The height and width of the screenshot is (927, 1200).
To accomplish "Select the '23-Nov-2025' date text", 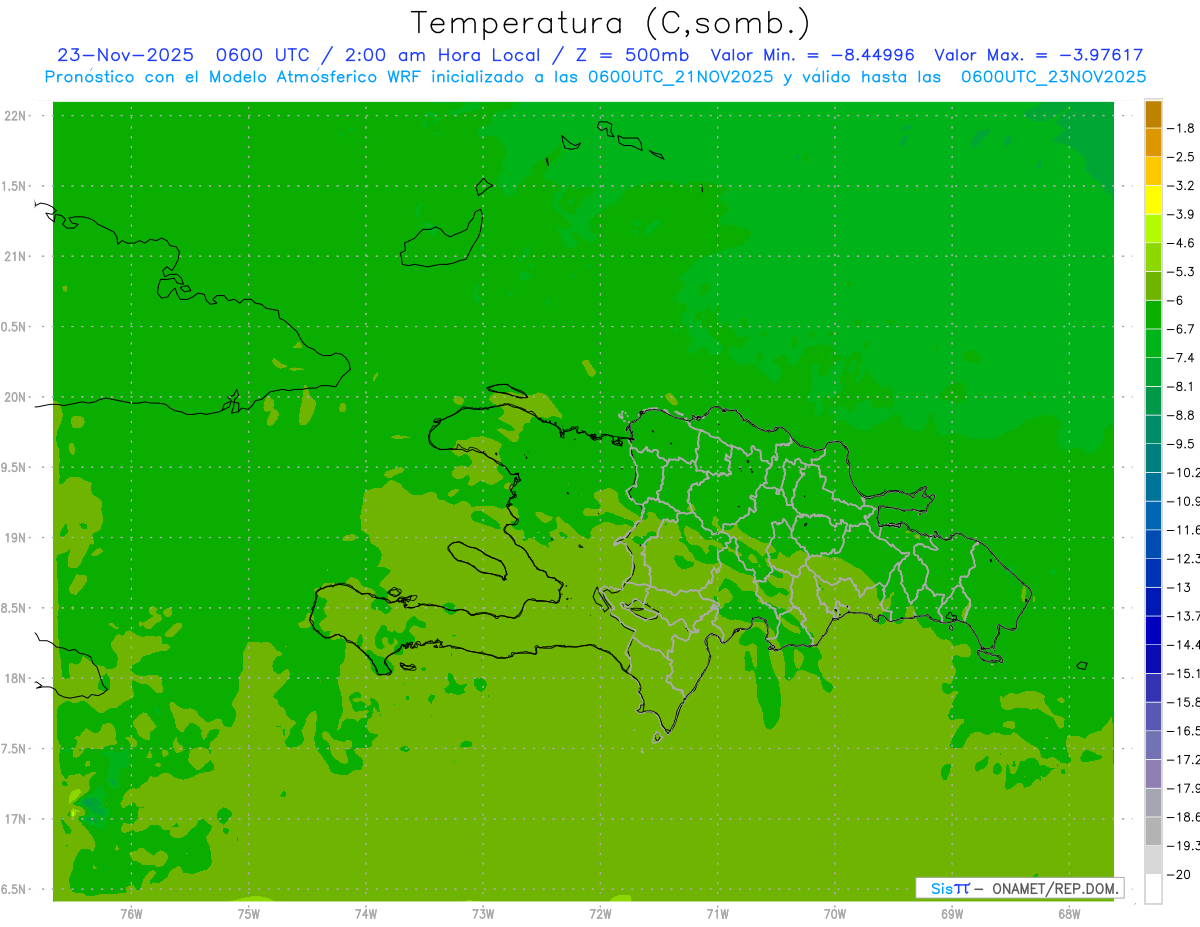I will coord(125,56).
